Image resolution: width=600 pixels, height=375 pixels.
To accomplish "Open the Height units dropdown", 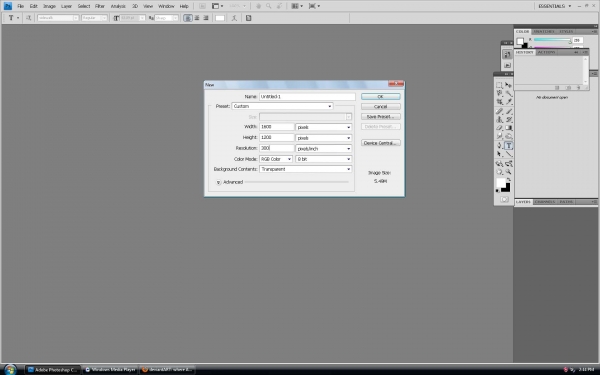I will tap(324, 138).
